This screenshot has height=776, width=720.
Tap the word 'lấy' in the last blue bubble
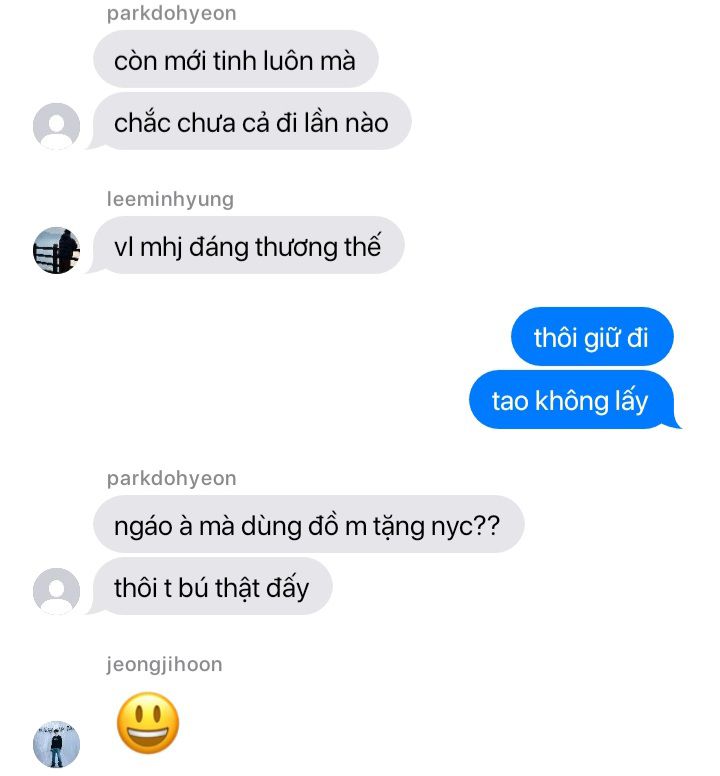[631, 400]
